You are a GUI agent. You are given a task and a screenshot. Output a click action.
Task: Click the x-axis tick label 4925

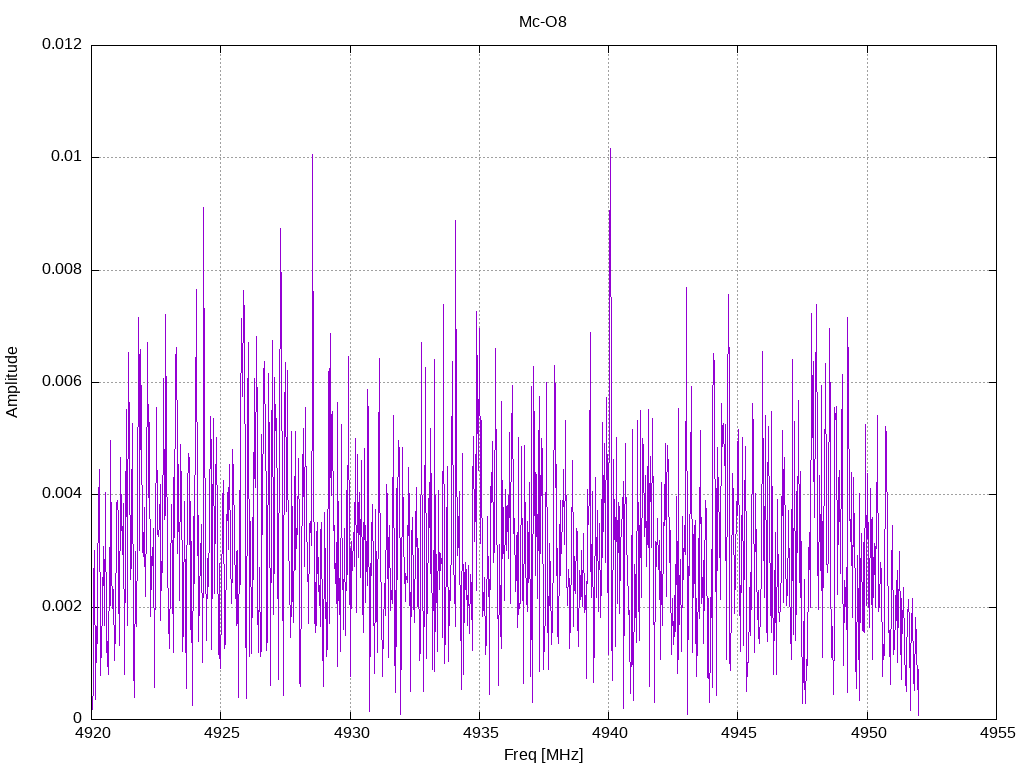click(x=222, y=733)
